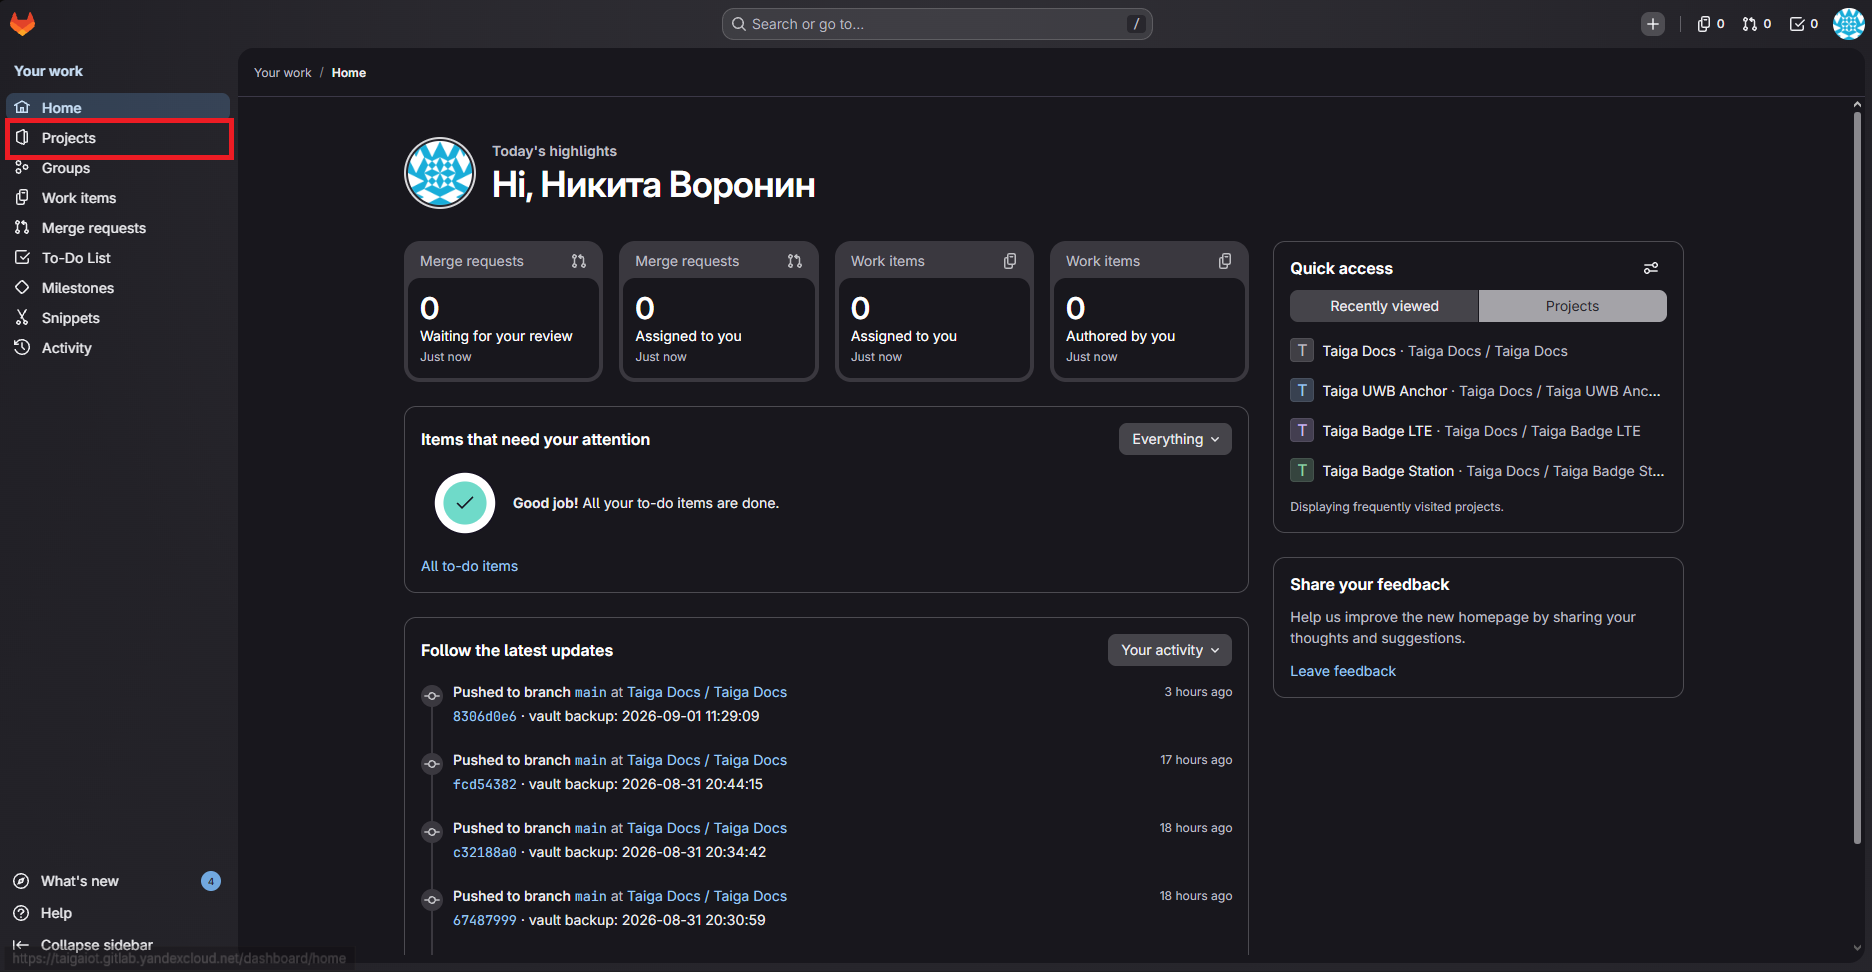The image size is (1872, 972).
Task: Open Merge requests in the sidebar
Action: coord(118,228)
